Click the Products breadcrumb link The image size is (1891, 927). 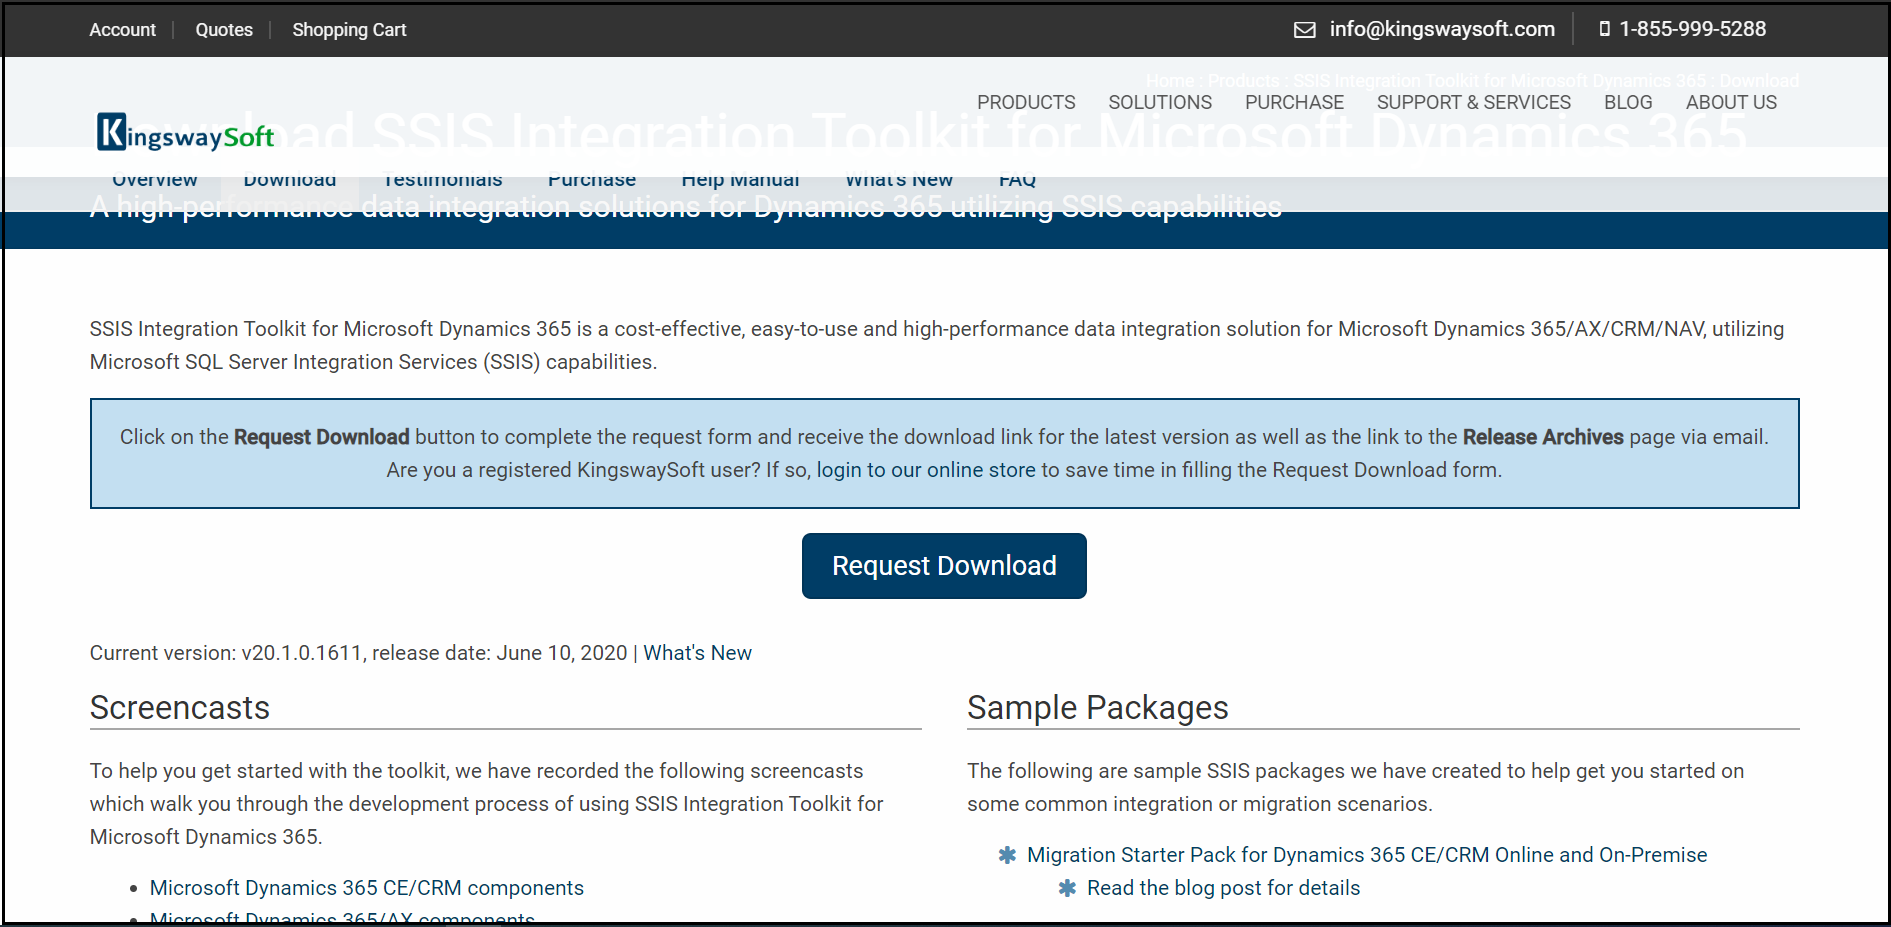(x=1243, y=80)
